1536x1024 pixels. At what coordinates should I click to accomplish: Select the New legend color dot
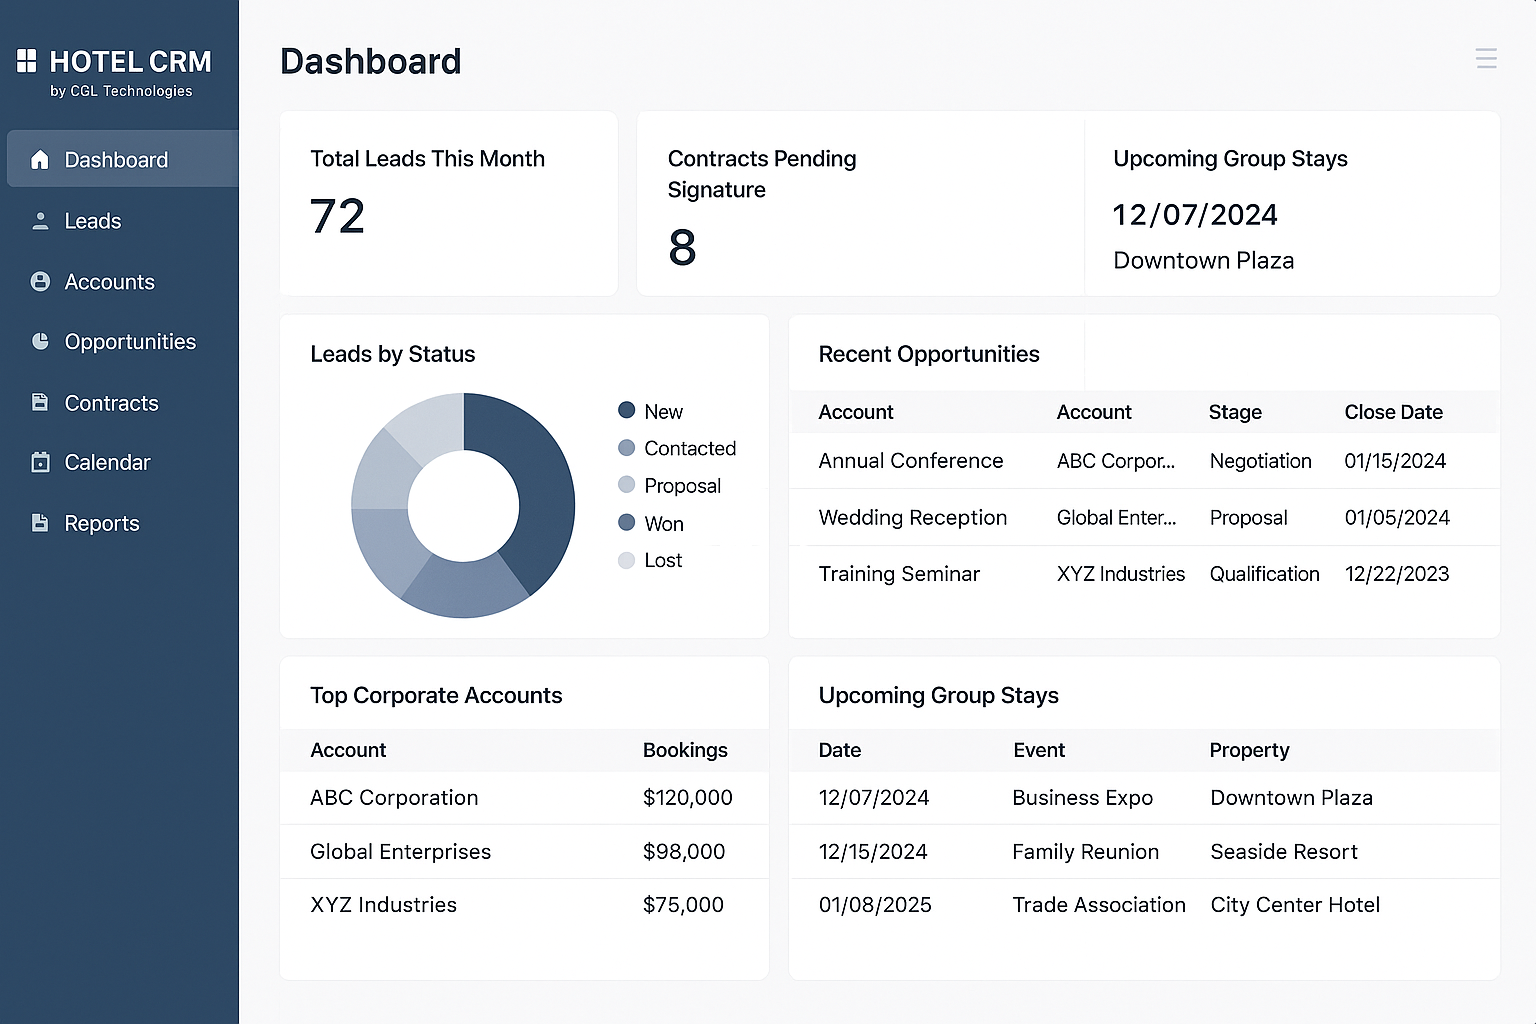pos(627,411)
